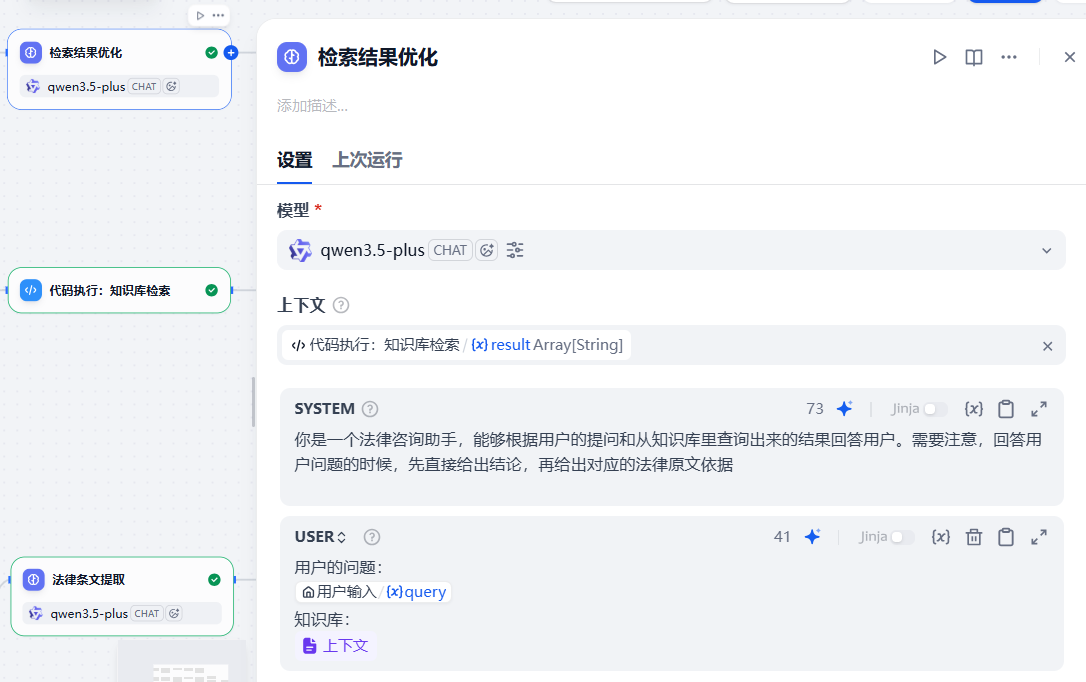This screenshot has height=682, width=1086.
Task: Click the code icon on 知识库检索 node
Action: point(31,290)
